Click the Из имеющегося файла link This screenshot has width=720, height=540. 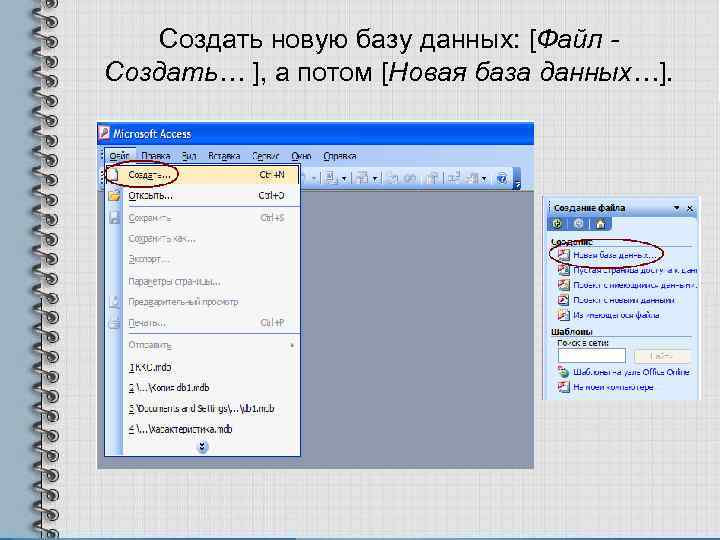point(616,315)
